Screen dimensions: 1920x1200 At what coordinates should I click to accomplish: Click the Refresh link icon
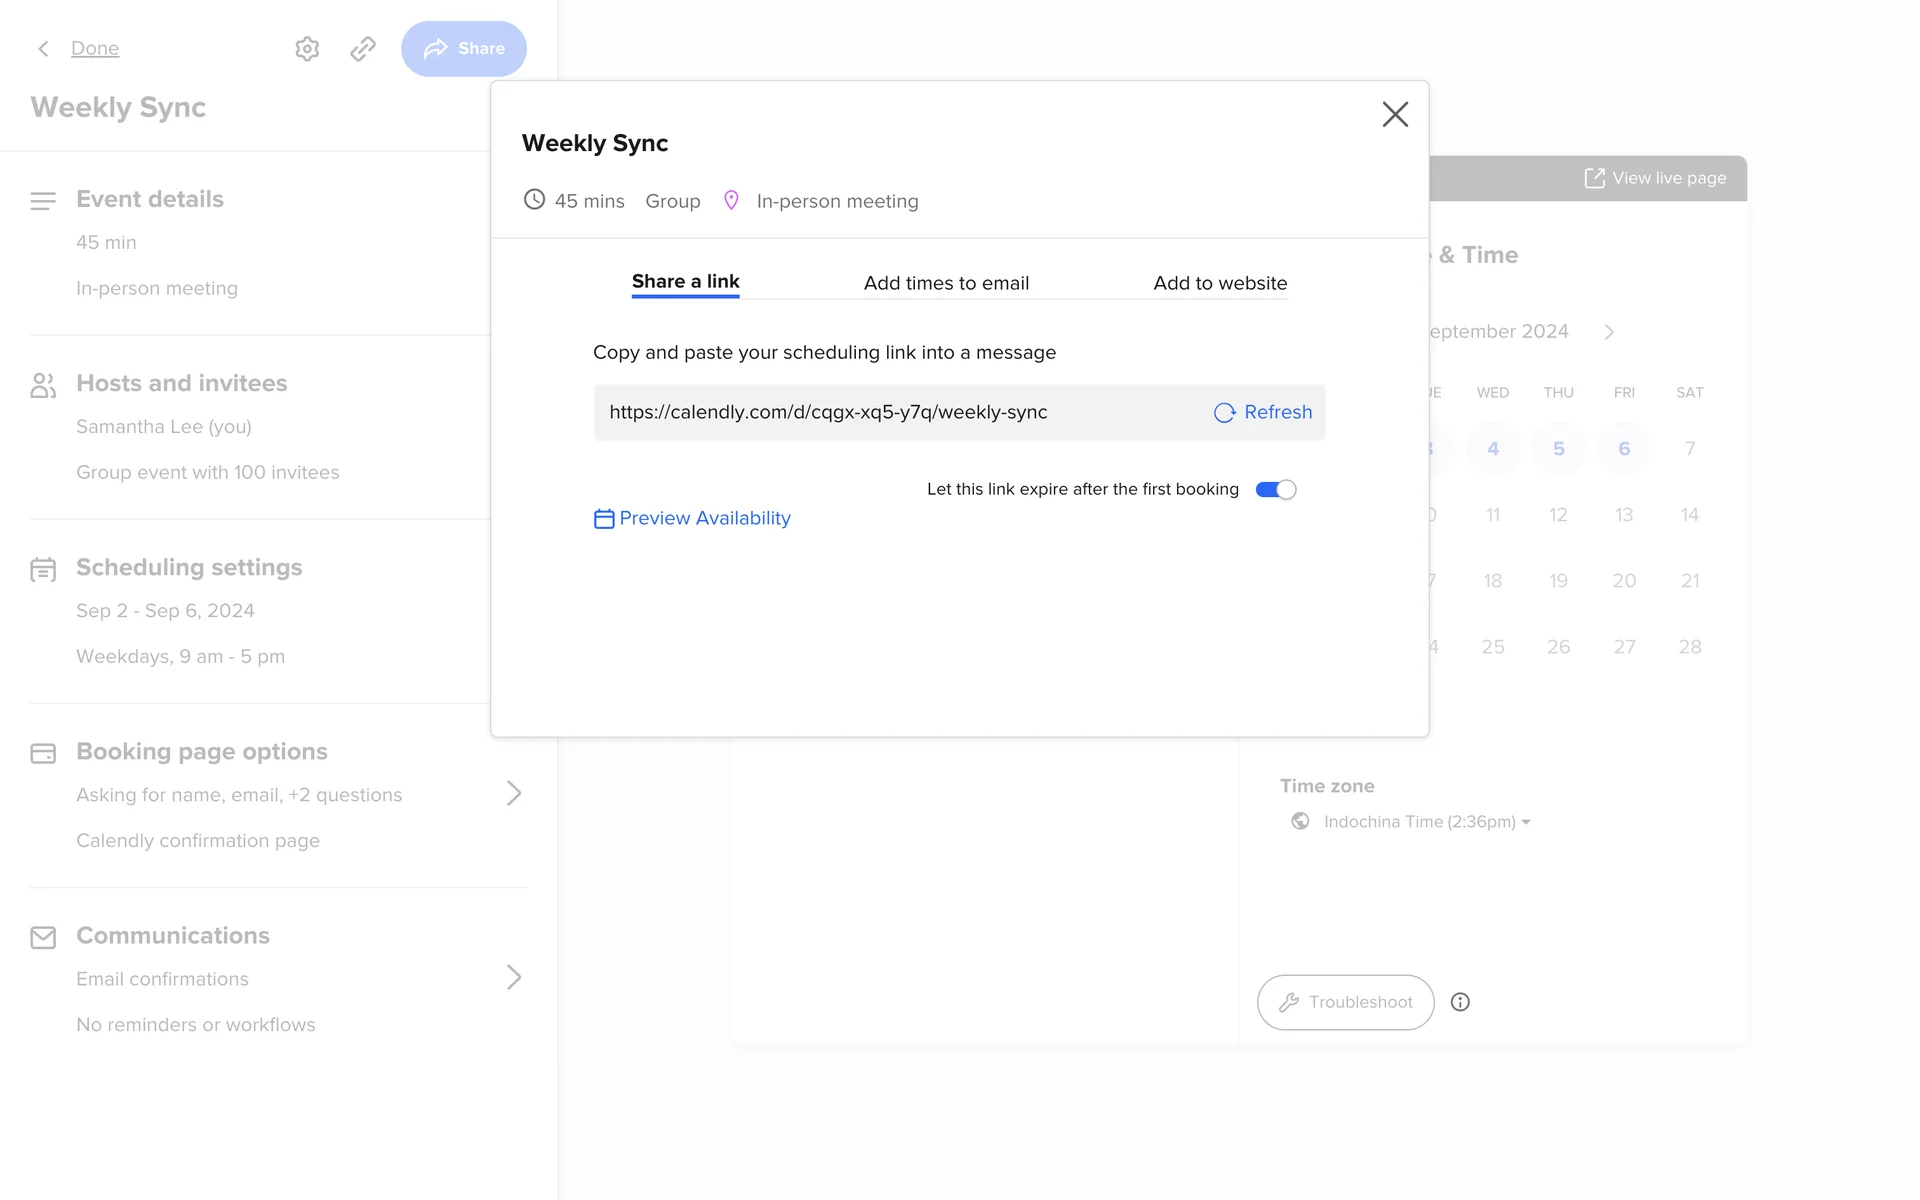coord(1224,413)
